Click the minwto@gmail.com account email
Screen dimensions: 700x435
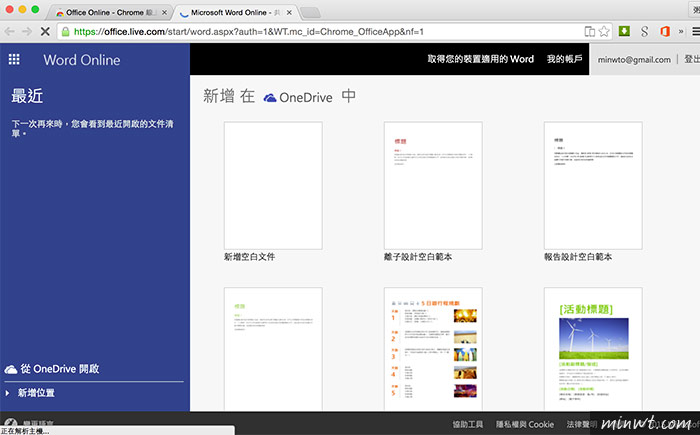pos(634,59)
